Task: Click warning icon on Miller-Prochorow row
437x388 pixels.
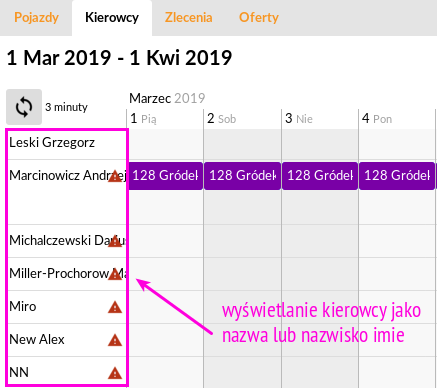Action: 115,274
